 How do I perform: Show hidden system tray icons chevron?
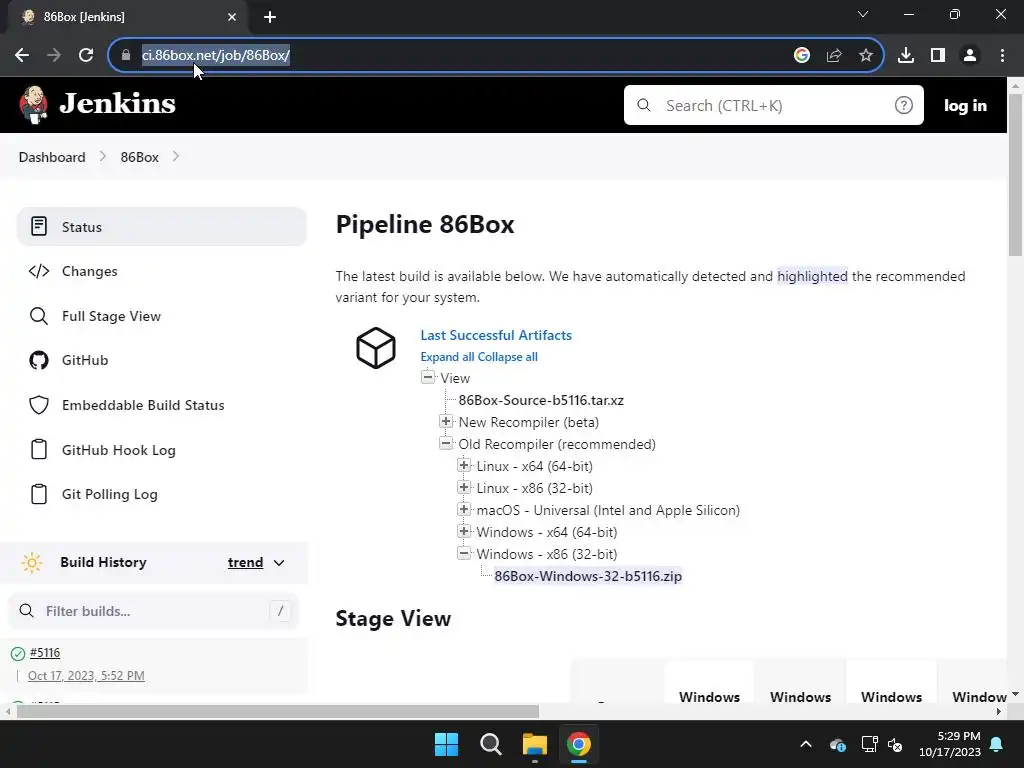point(806,744)
